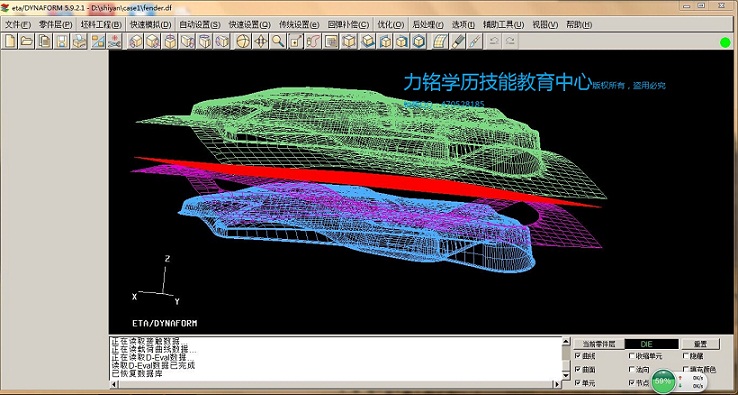Viewport: 738px width, 395px height.
Task: Select the virtual Z rotation cube icon
Action: pyautogui.click(x=170, y=41)
